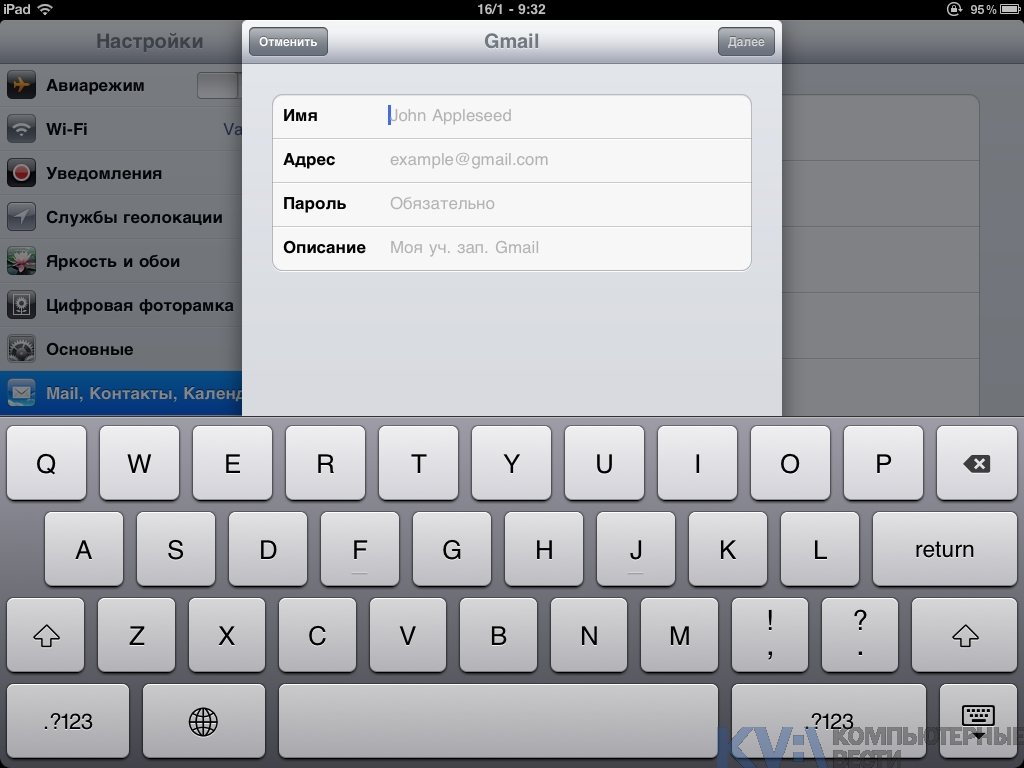Viewport: 1024px width, 768px height.
Task: Tap the D key
Action: point(268,549)
